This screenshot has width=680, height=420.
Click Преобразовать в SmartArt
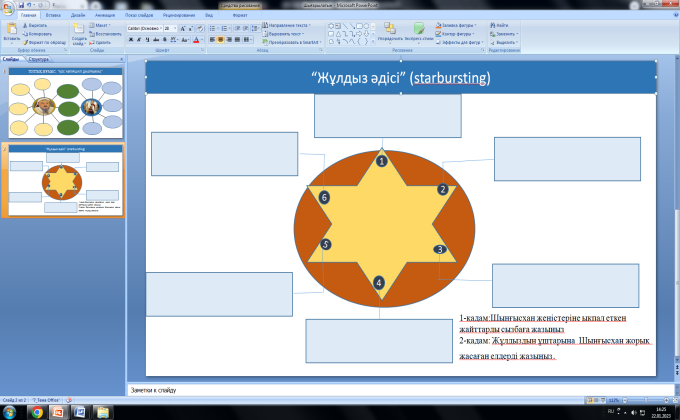[292, 43]
